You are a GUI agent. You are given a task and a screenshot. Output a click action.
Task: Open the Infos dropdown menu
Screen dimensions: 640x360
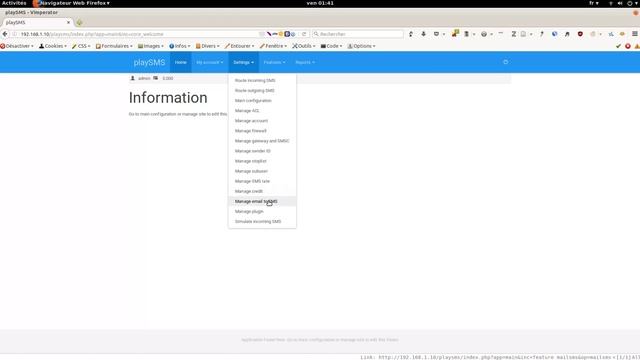click(x=180, y=46)
